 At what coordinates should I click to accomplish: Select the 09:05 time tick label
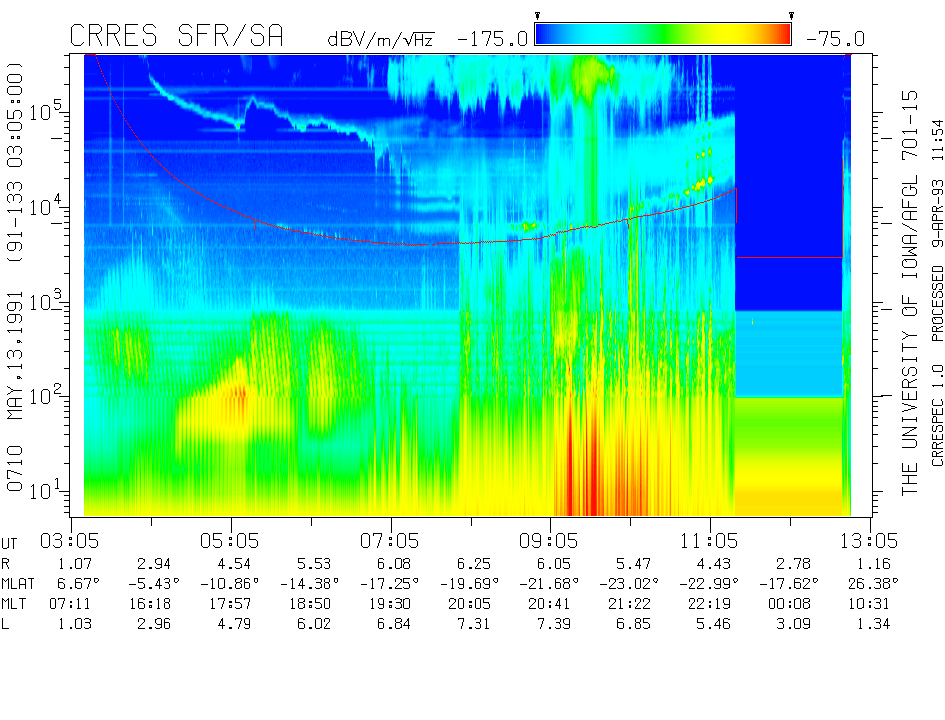[551, 539]
